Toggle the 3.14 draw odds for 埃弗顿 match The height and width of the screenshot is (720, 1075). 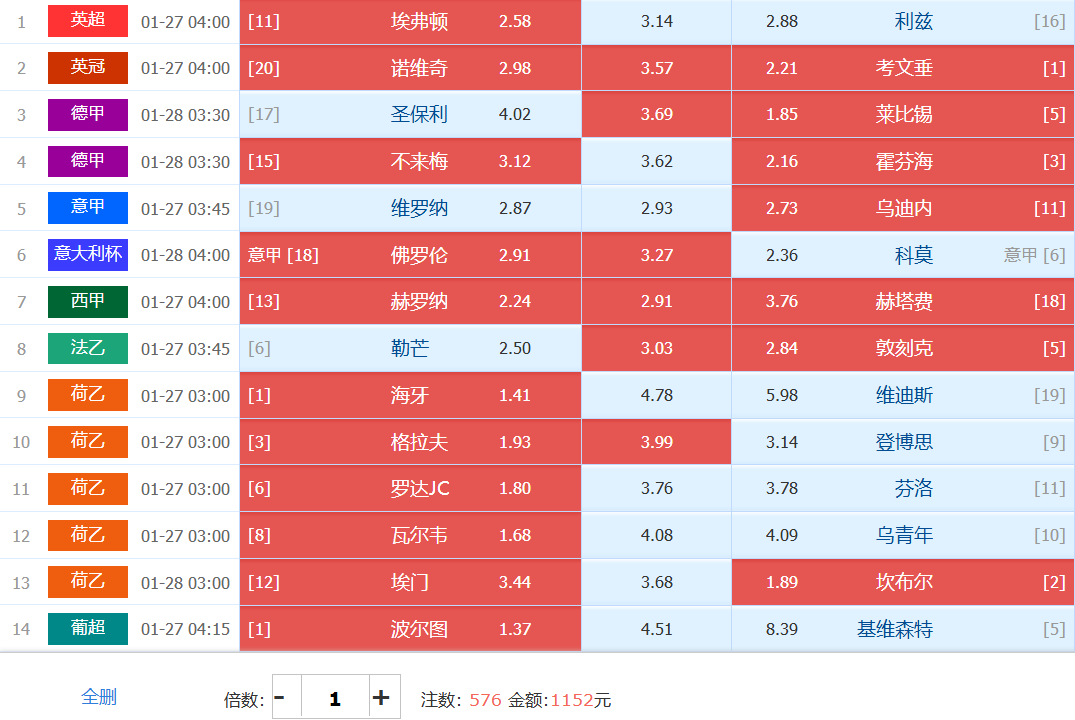pos(656,21)
